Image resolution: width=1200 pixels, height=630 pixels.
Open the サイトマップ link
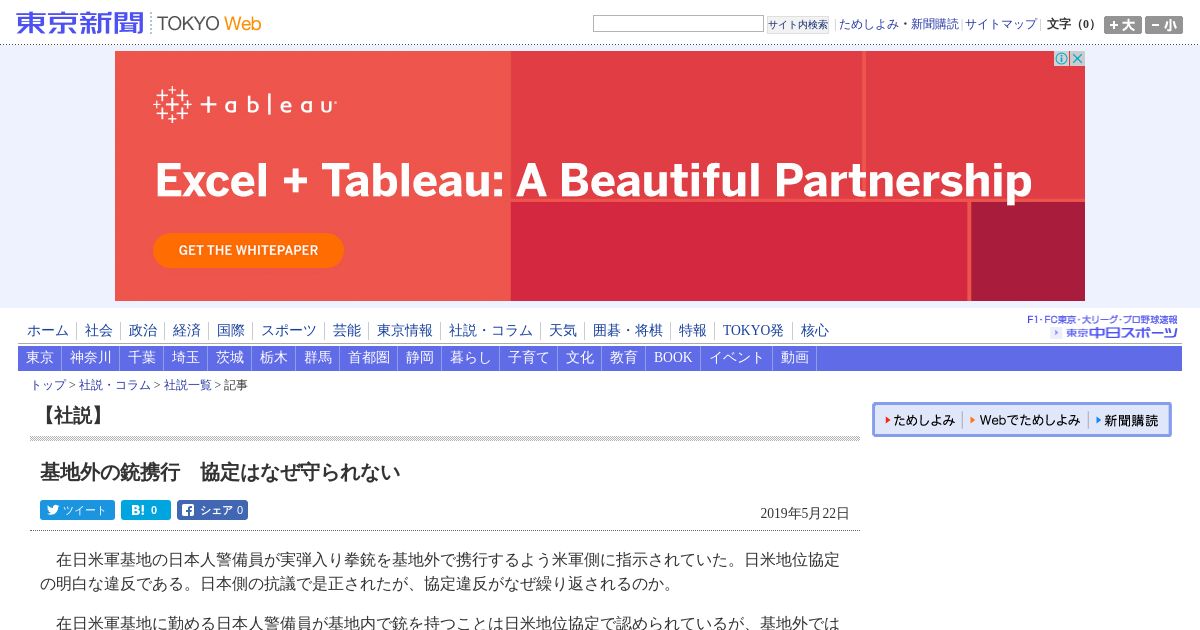[1001, 24]
